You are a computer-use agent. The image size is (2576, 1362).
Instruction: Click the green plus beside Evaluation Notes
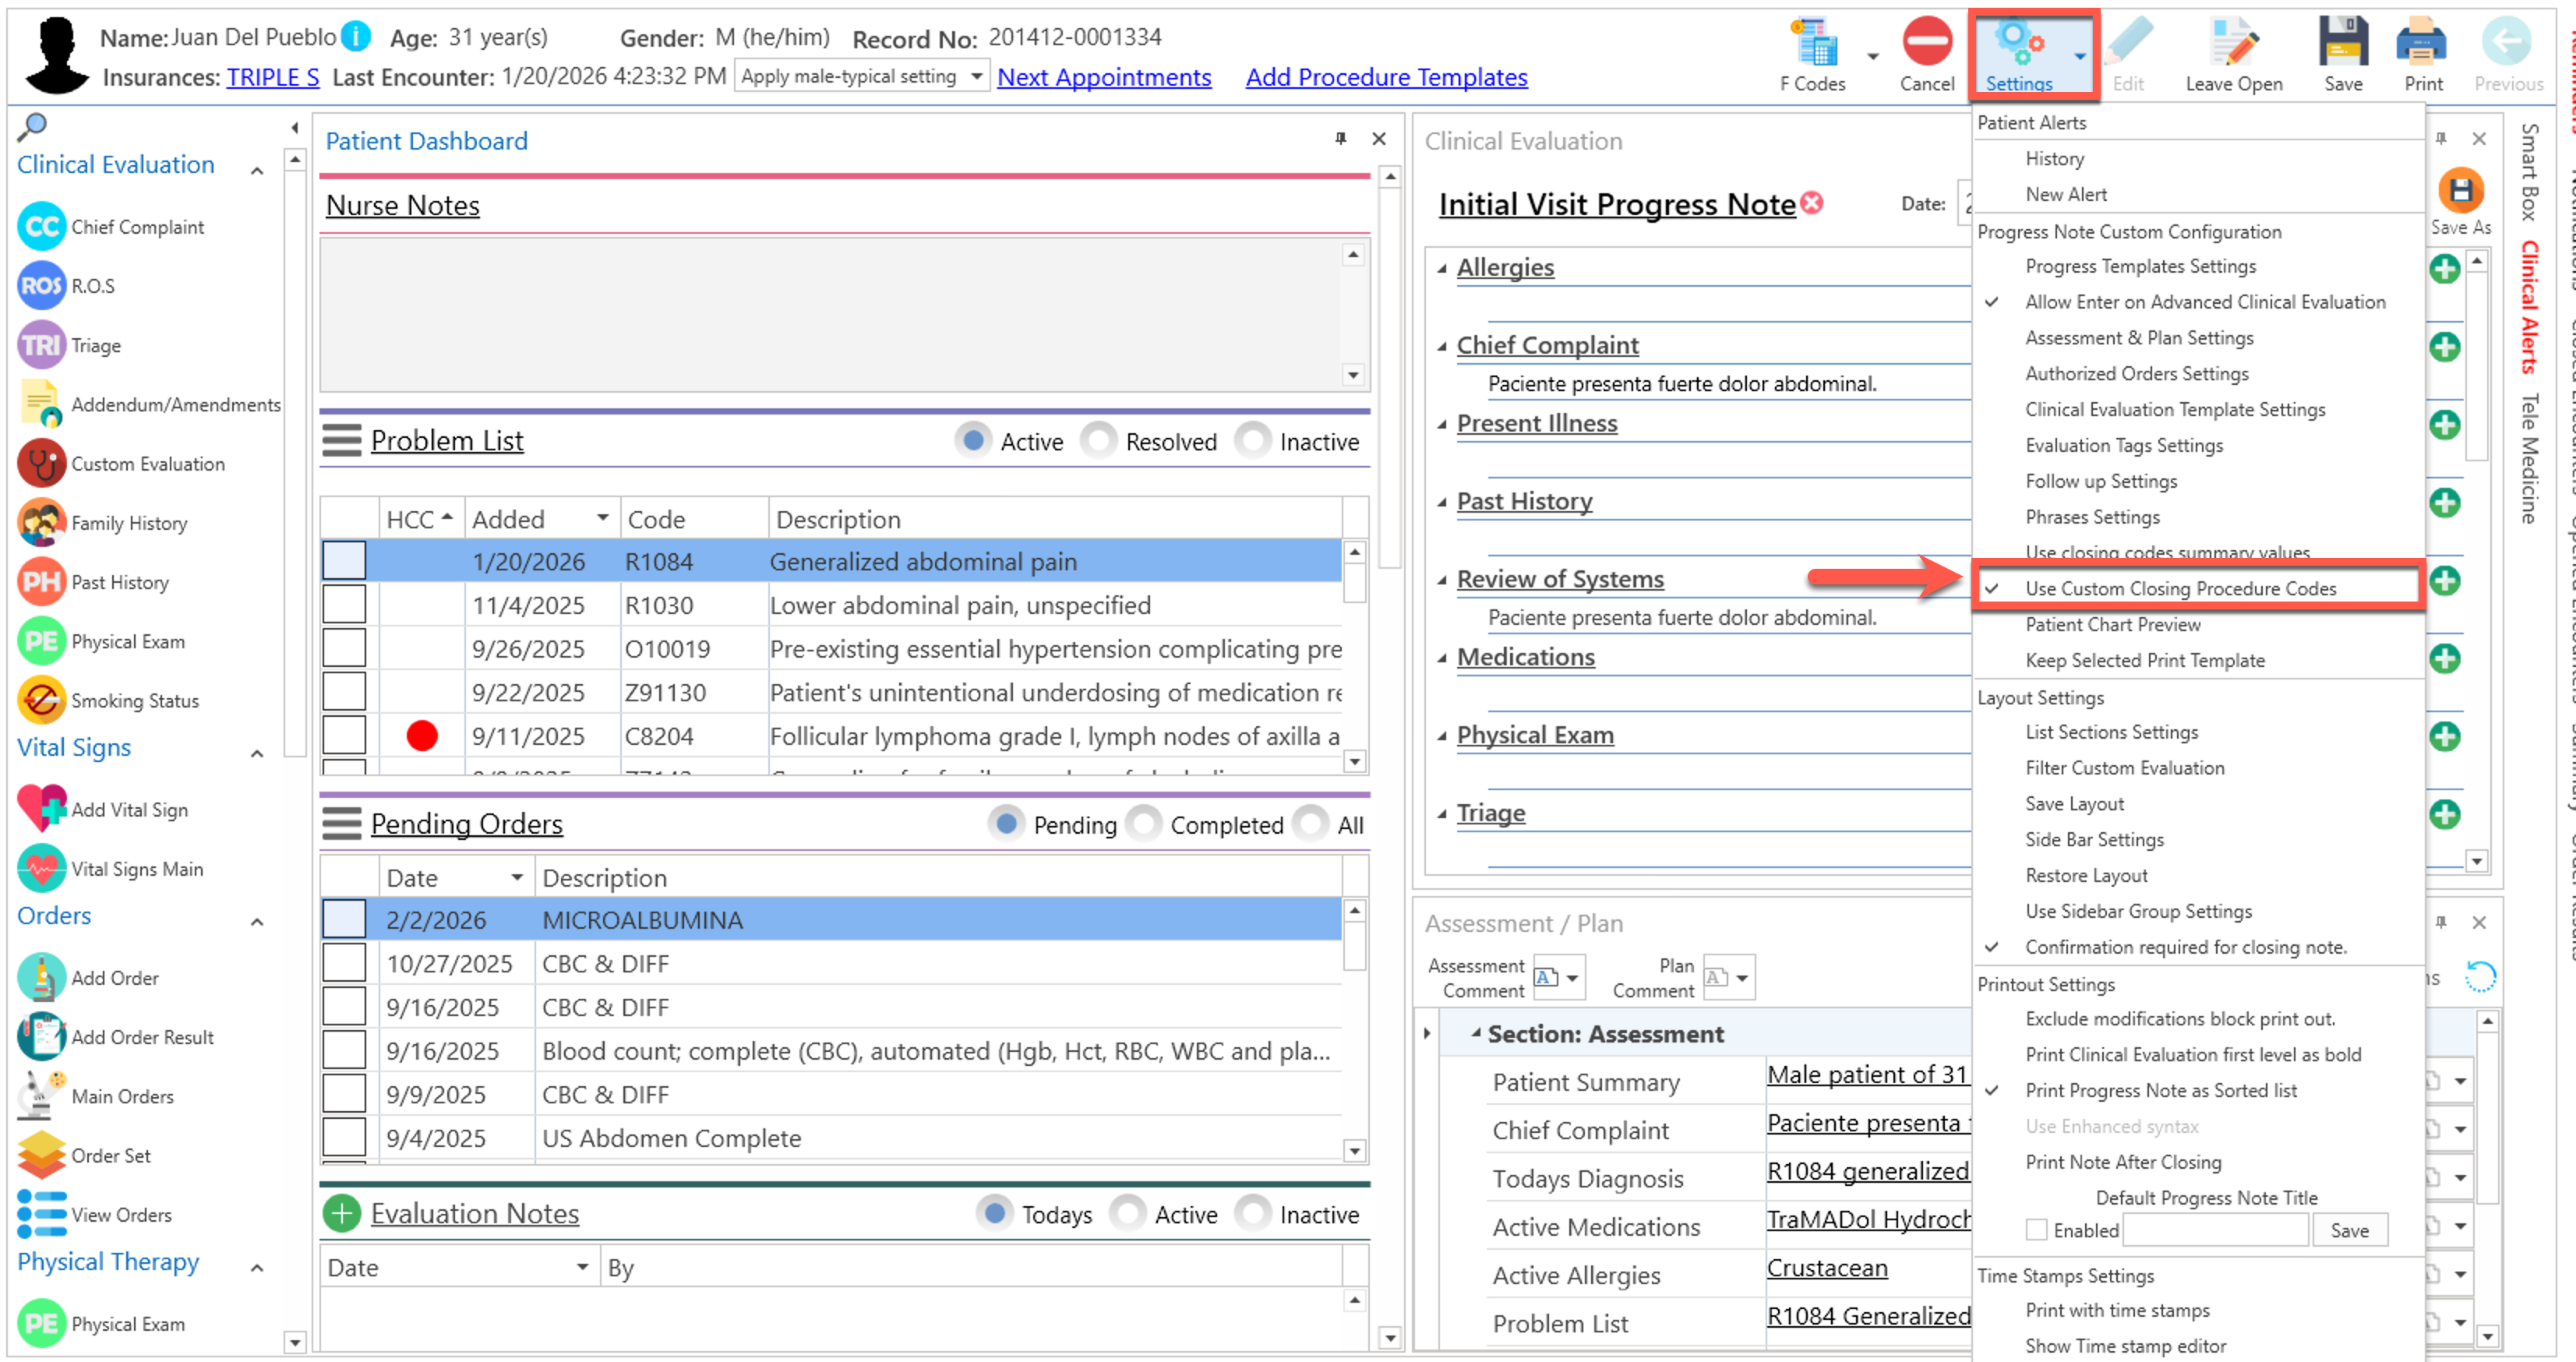pos(342,1214)
